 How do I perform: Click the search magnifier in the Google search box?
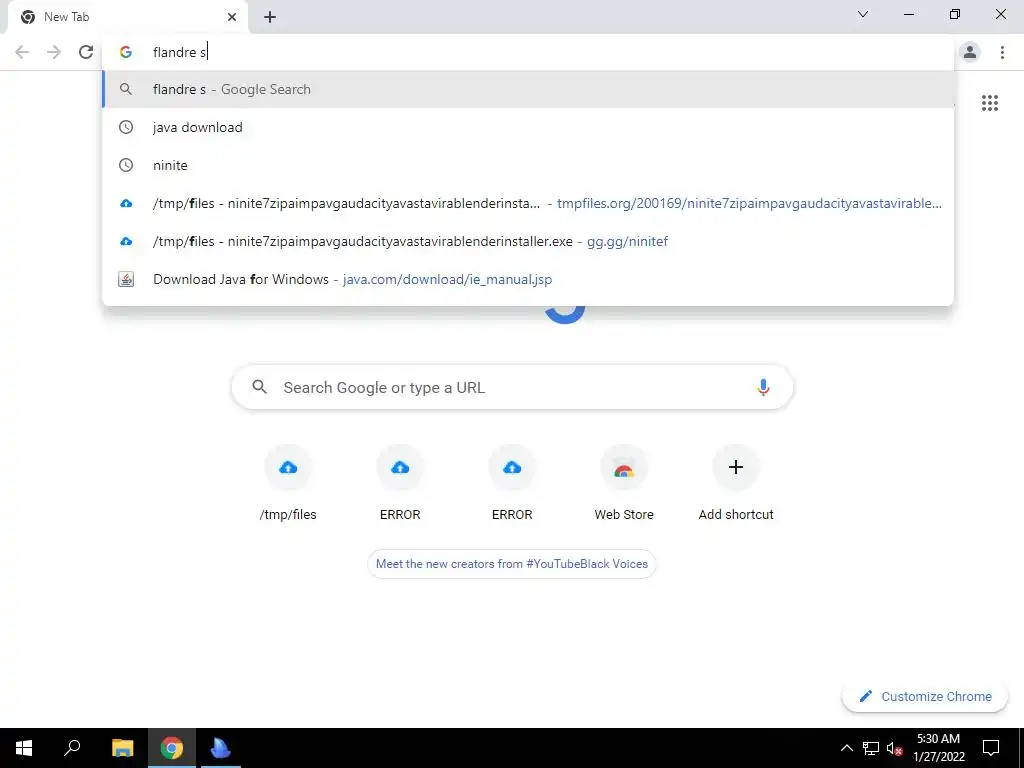point(259,387)
